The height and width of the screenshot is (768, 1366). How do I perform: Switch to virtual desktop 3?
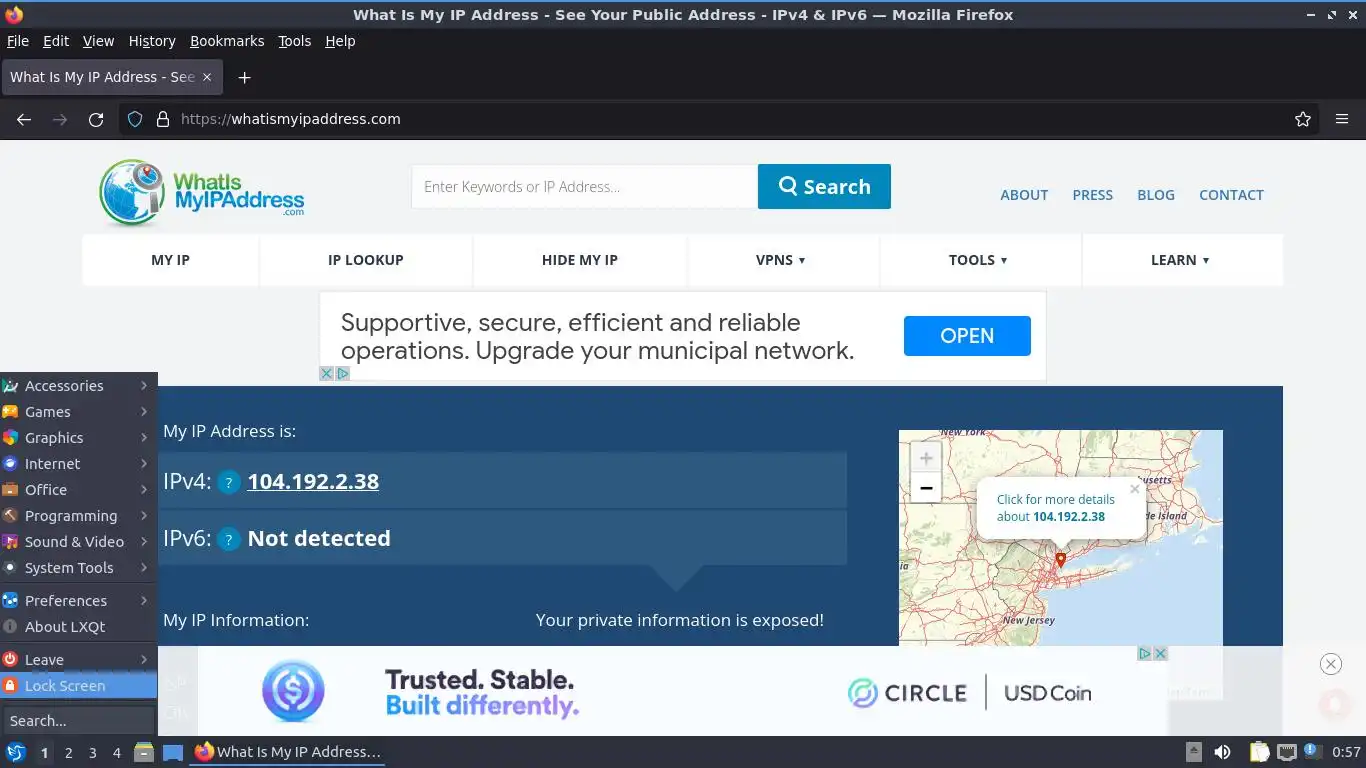click(92, 753)
